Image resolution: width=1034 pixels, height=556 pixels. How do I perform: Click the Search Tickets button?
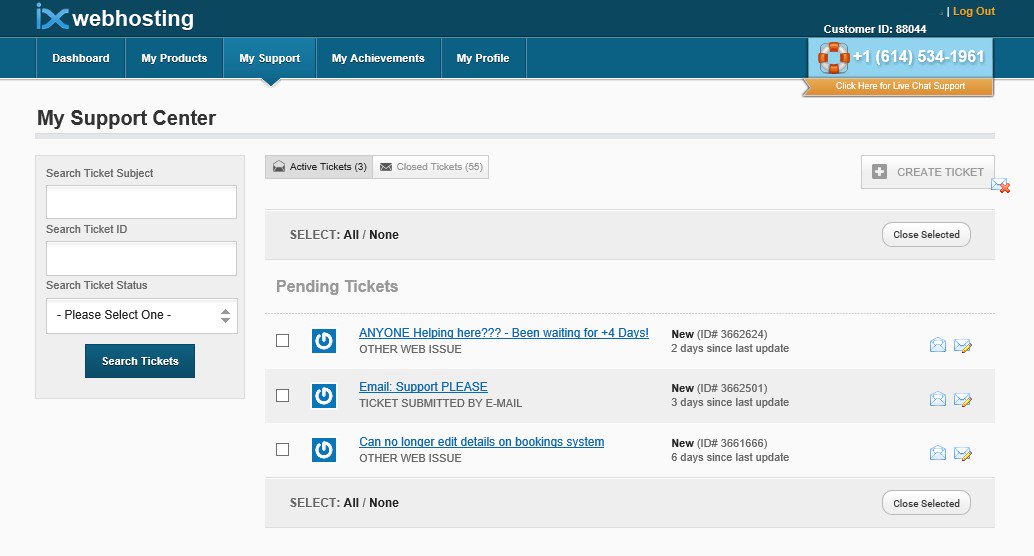pyautogui.click(x=140, y=361)
